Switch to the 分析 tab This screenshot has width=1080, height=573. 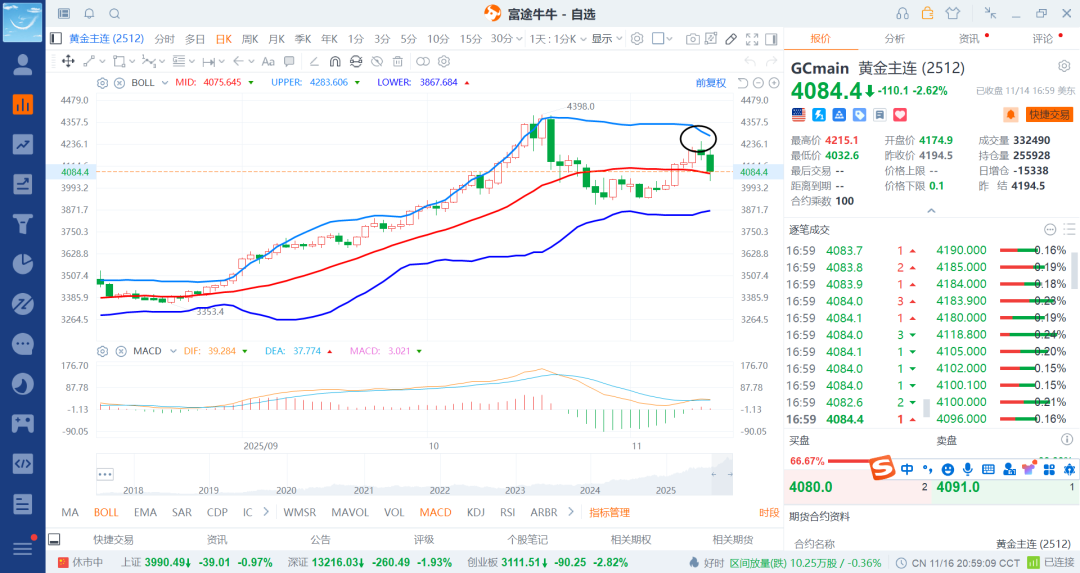[x=895, y=39]
